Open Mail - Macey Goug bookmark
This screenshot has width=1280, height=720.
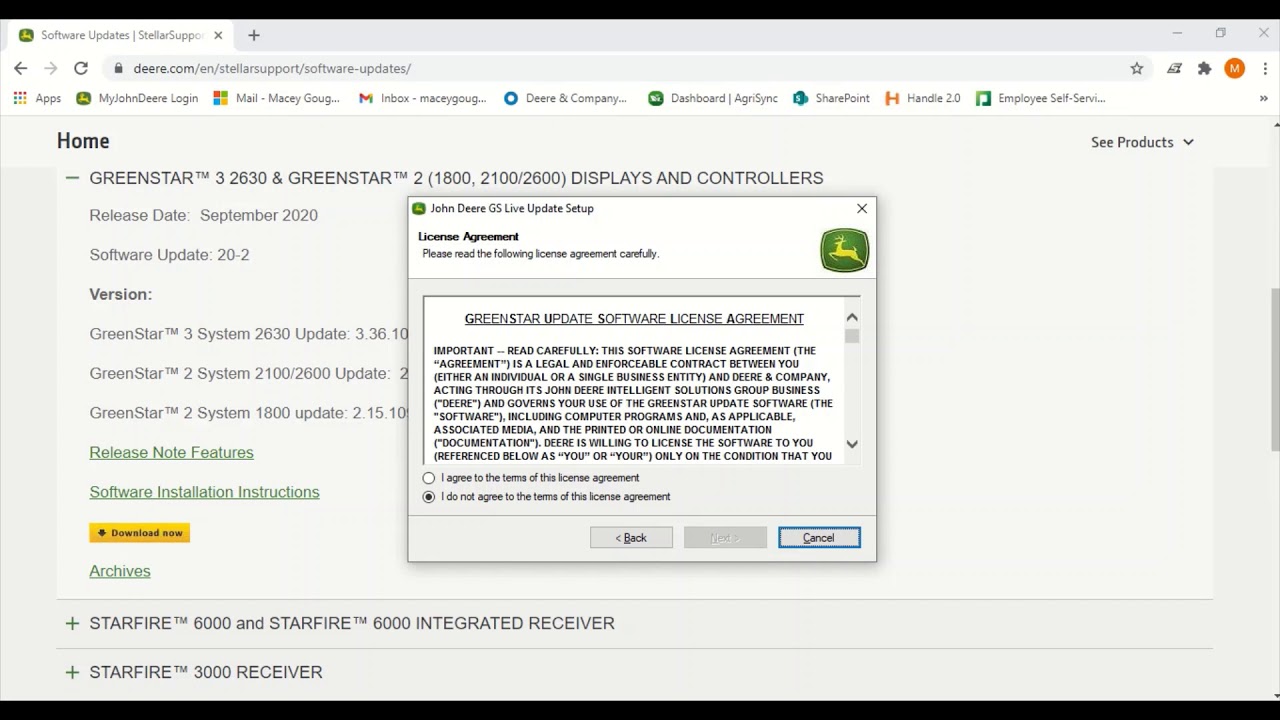click(277, 98)
